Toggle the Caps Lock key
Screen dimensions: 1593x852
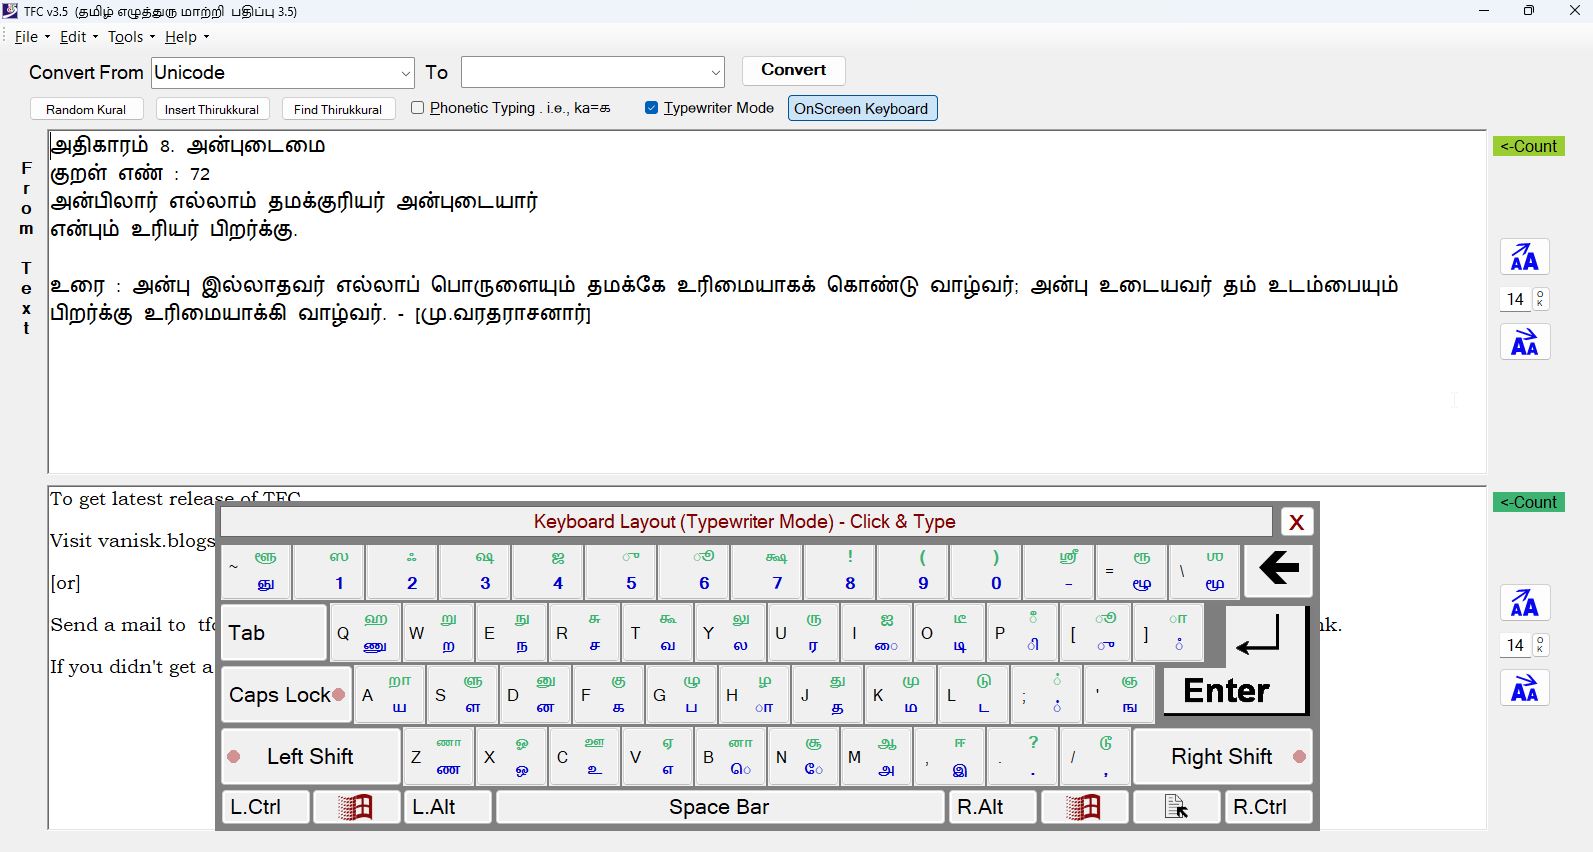286,695
